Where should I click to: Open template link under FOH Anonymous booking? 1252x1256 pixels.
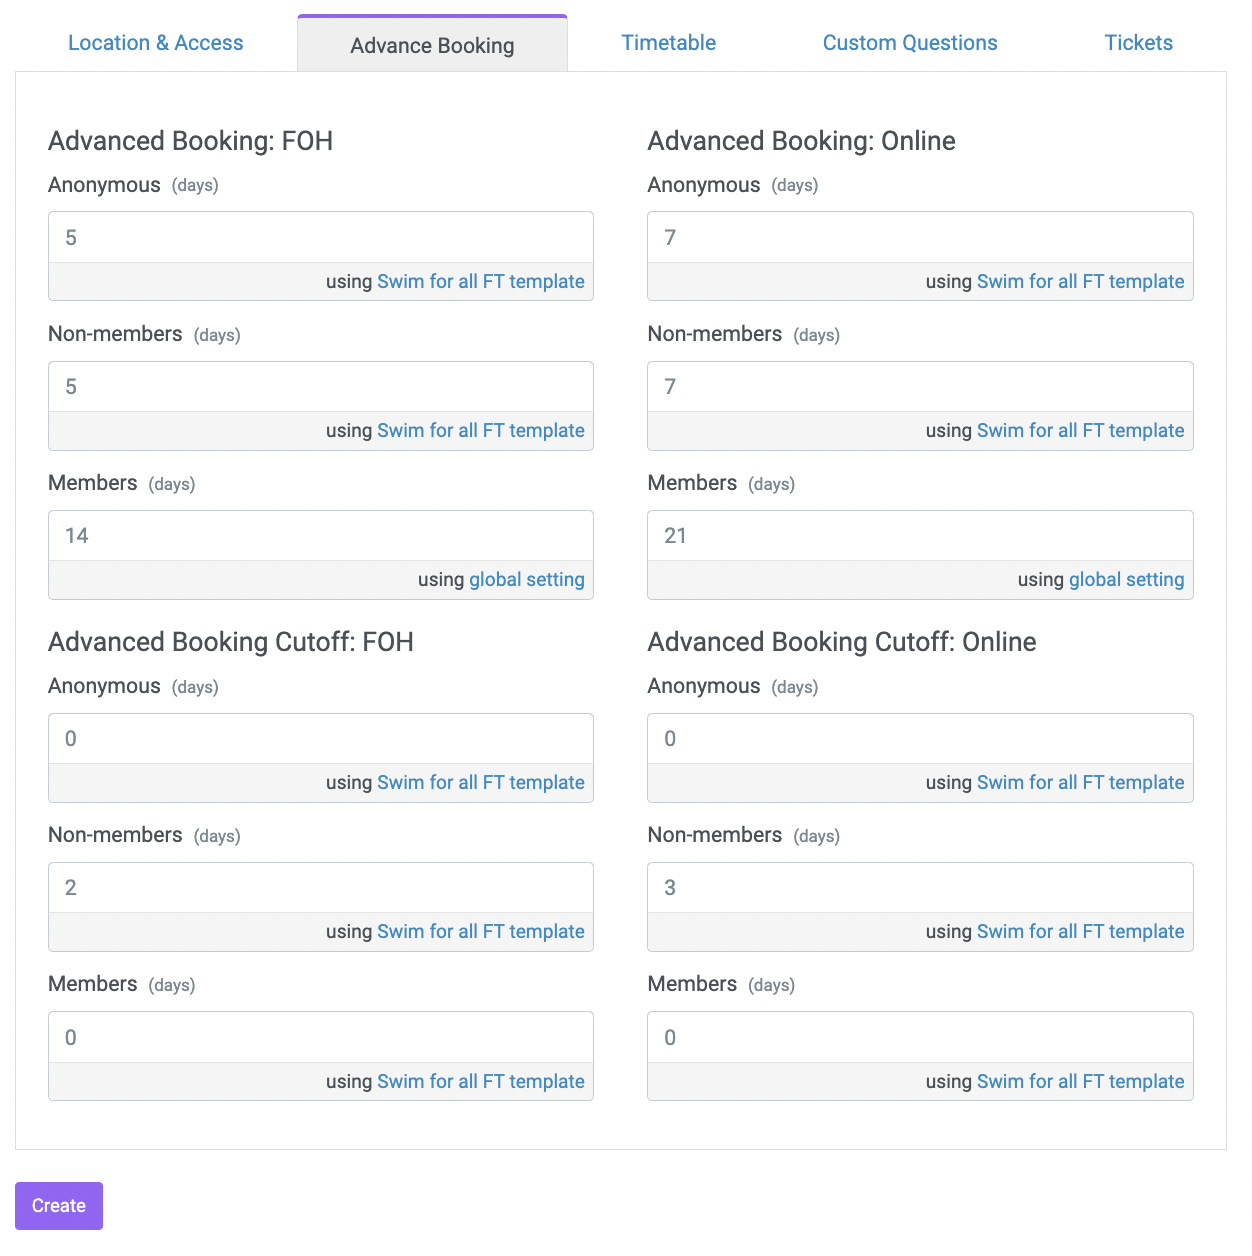pos(481,282)
